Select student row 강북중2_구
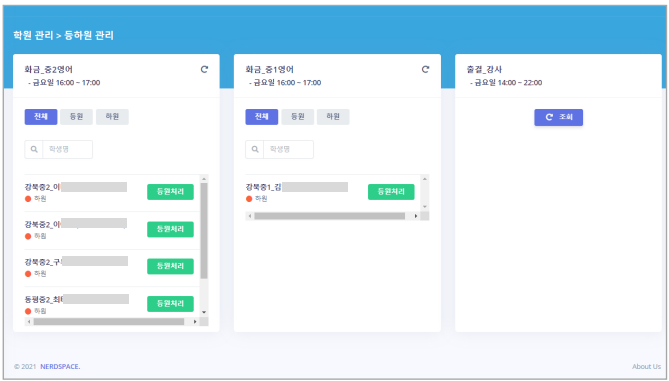 tap(112, 268)
